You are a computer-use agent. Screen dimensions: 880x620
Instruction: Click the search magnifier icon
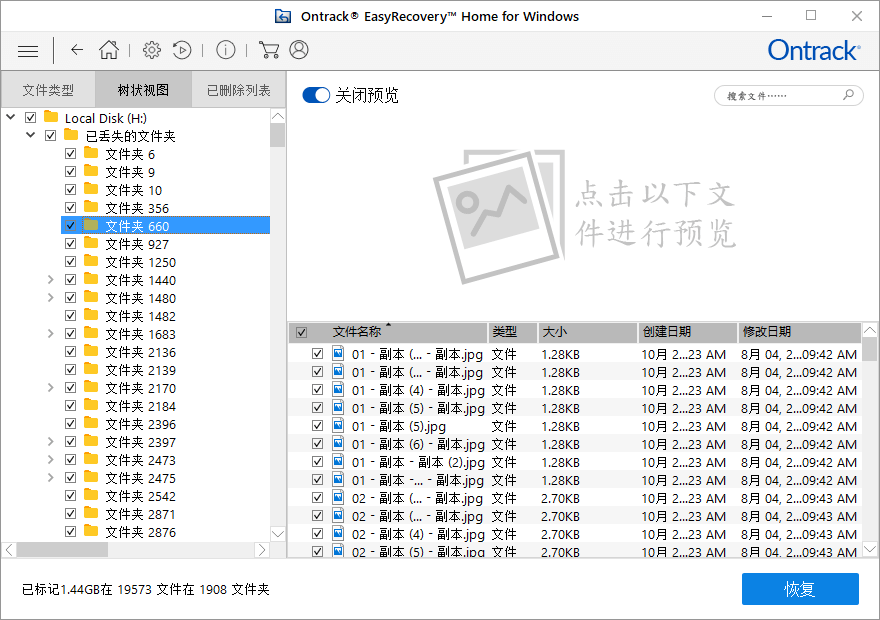[x=849, y=95]
